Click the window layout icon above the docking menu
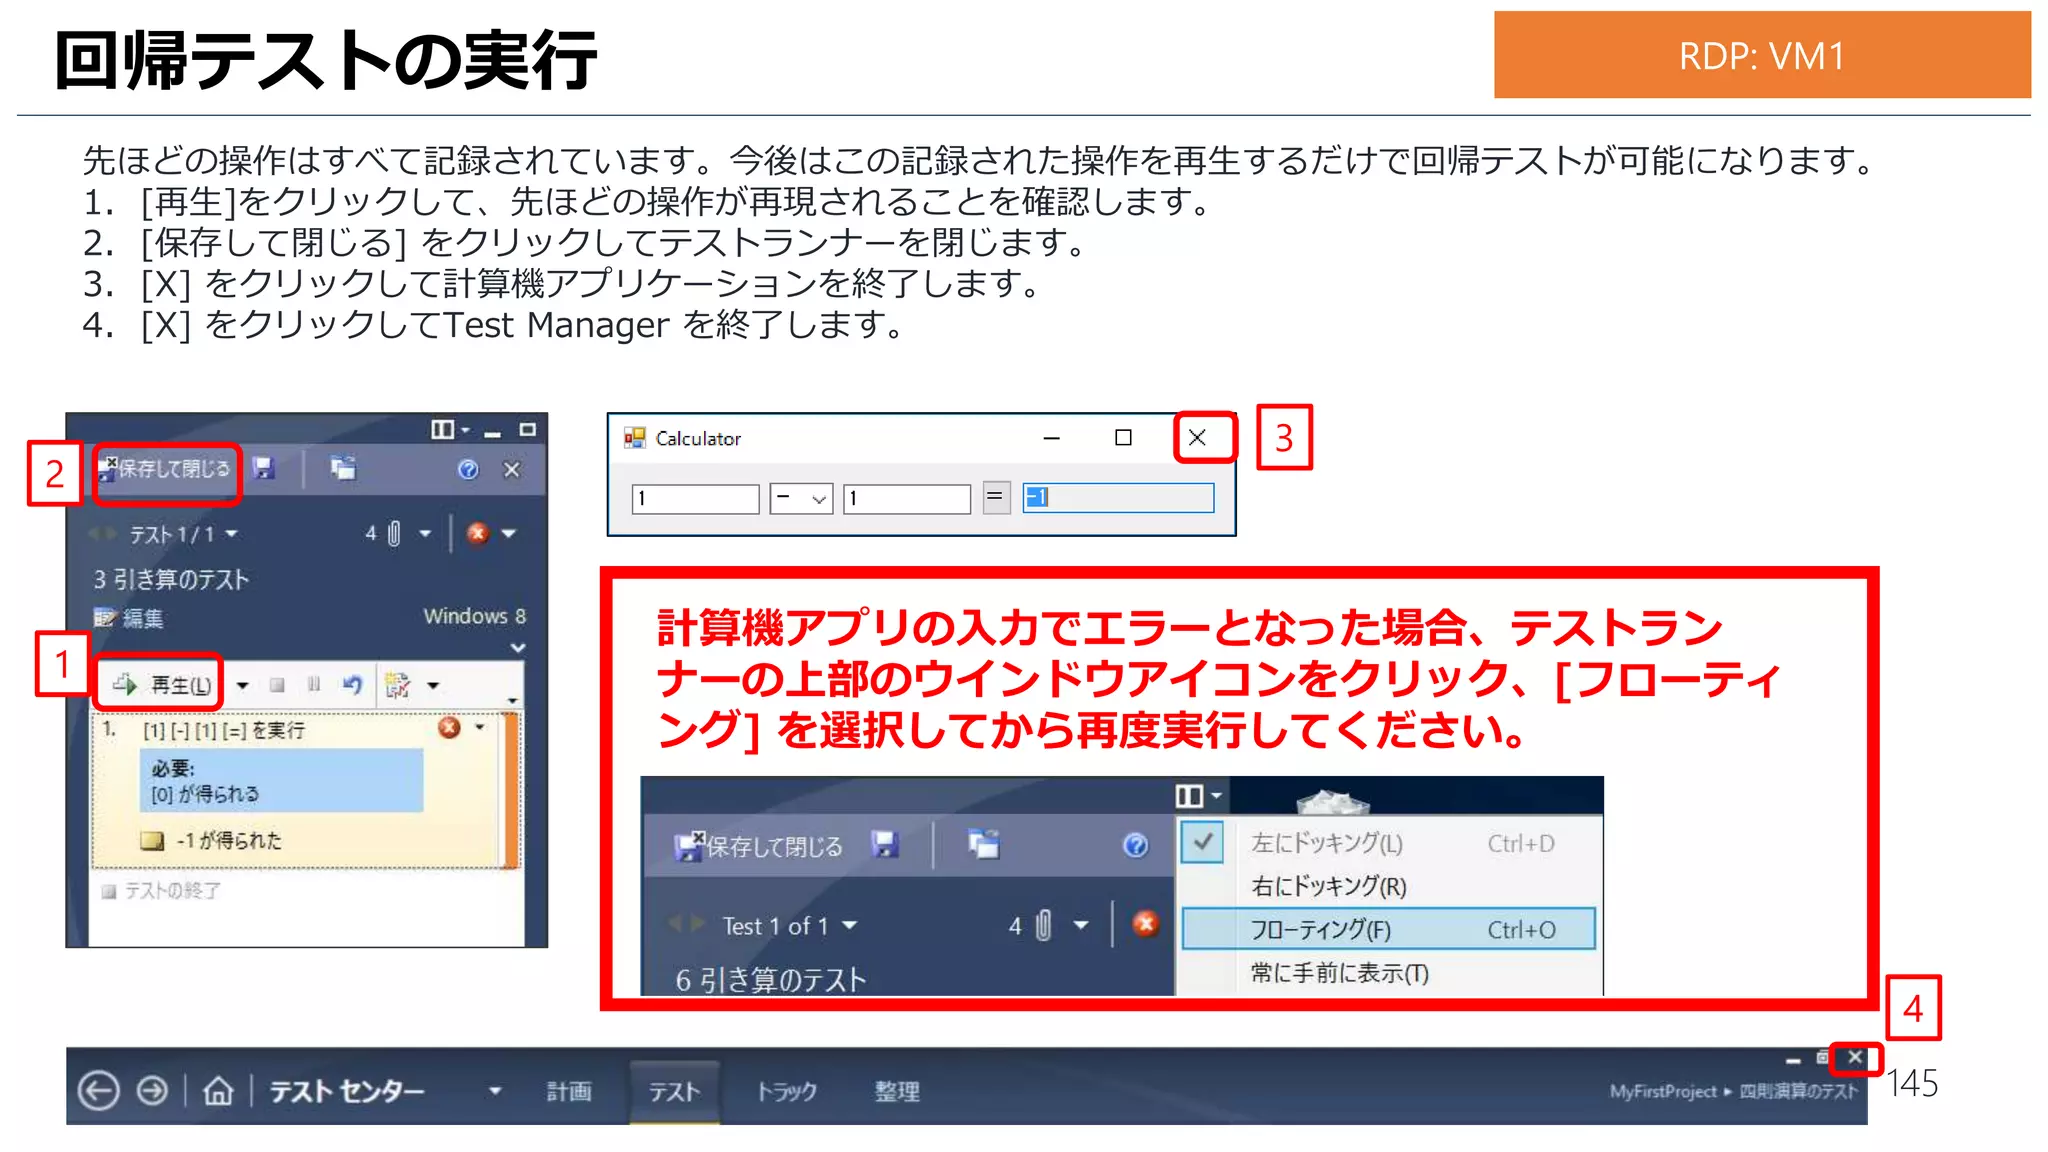The image size is (2048, 1152). [1189, 796]
